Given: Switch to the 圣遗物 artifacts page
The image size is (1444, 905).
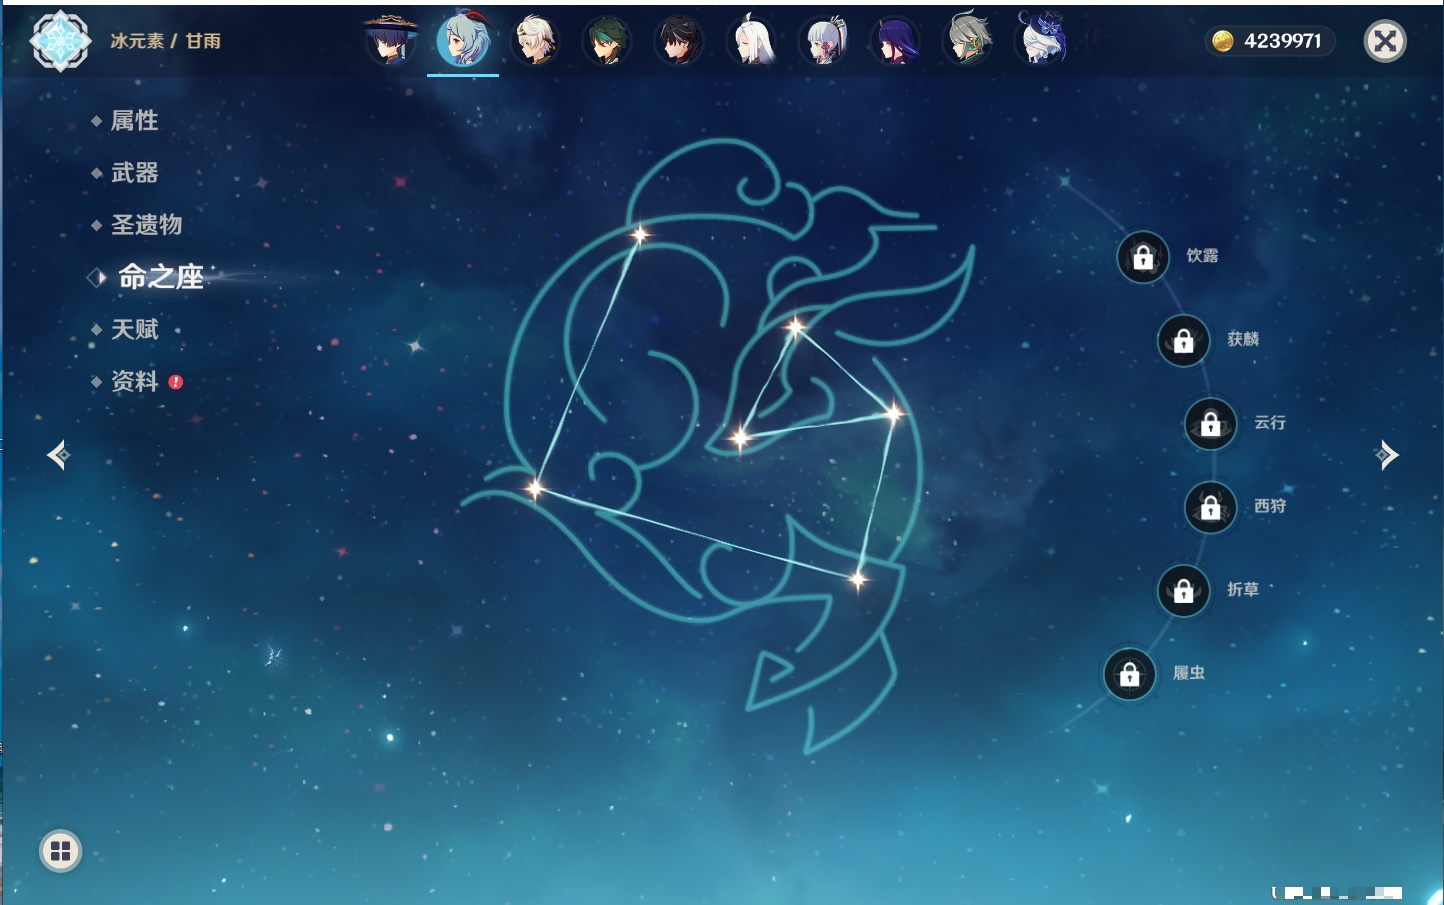Looking at the screenshot, I should click(146, 225).
